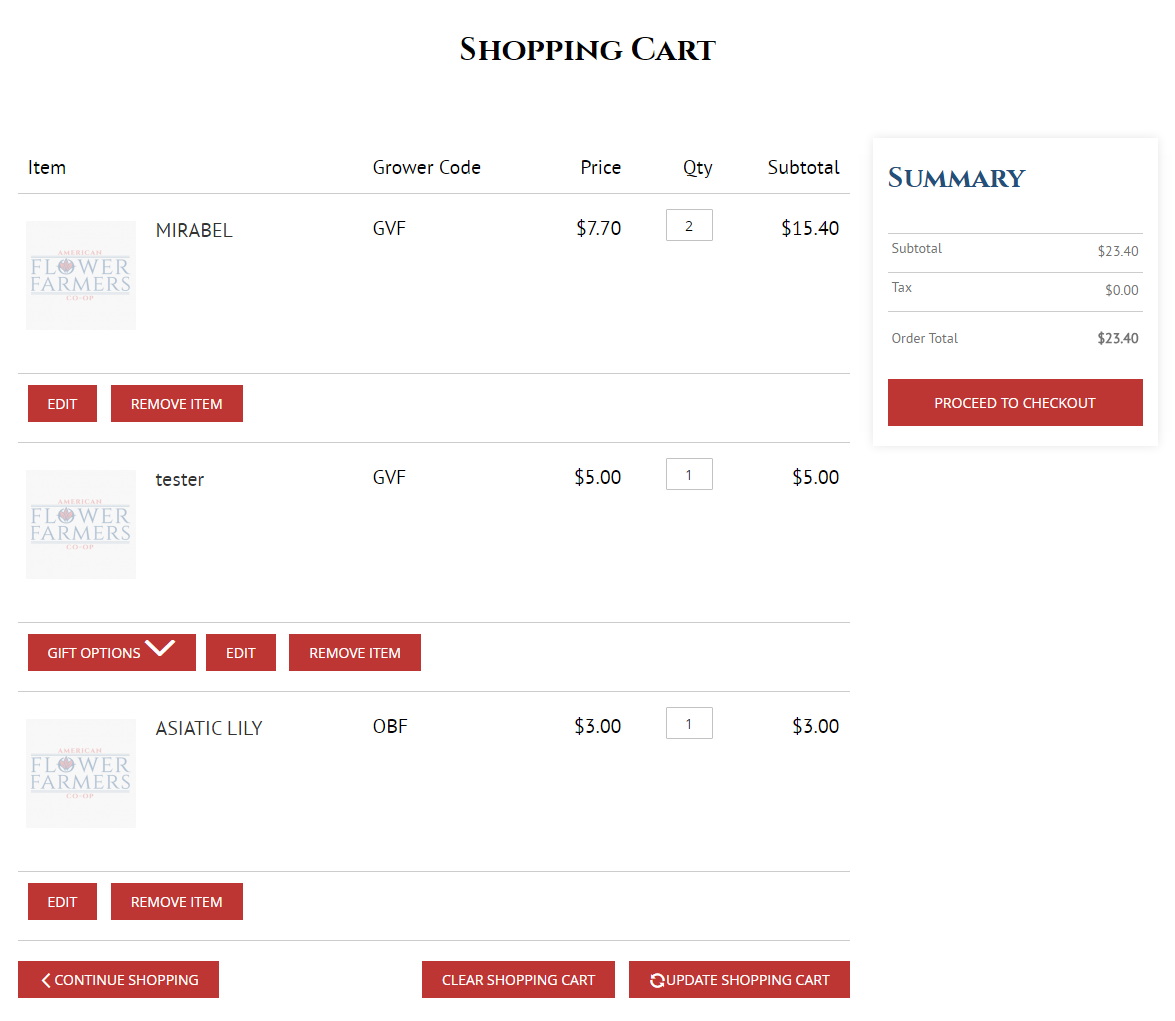The width and height of the screenshot is (1175, 1021).
Task: Click Continue Shopping back button
Action: [x=118, y=980]
